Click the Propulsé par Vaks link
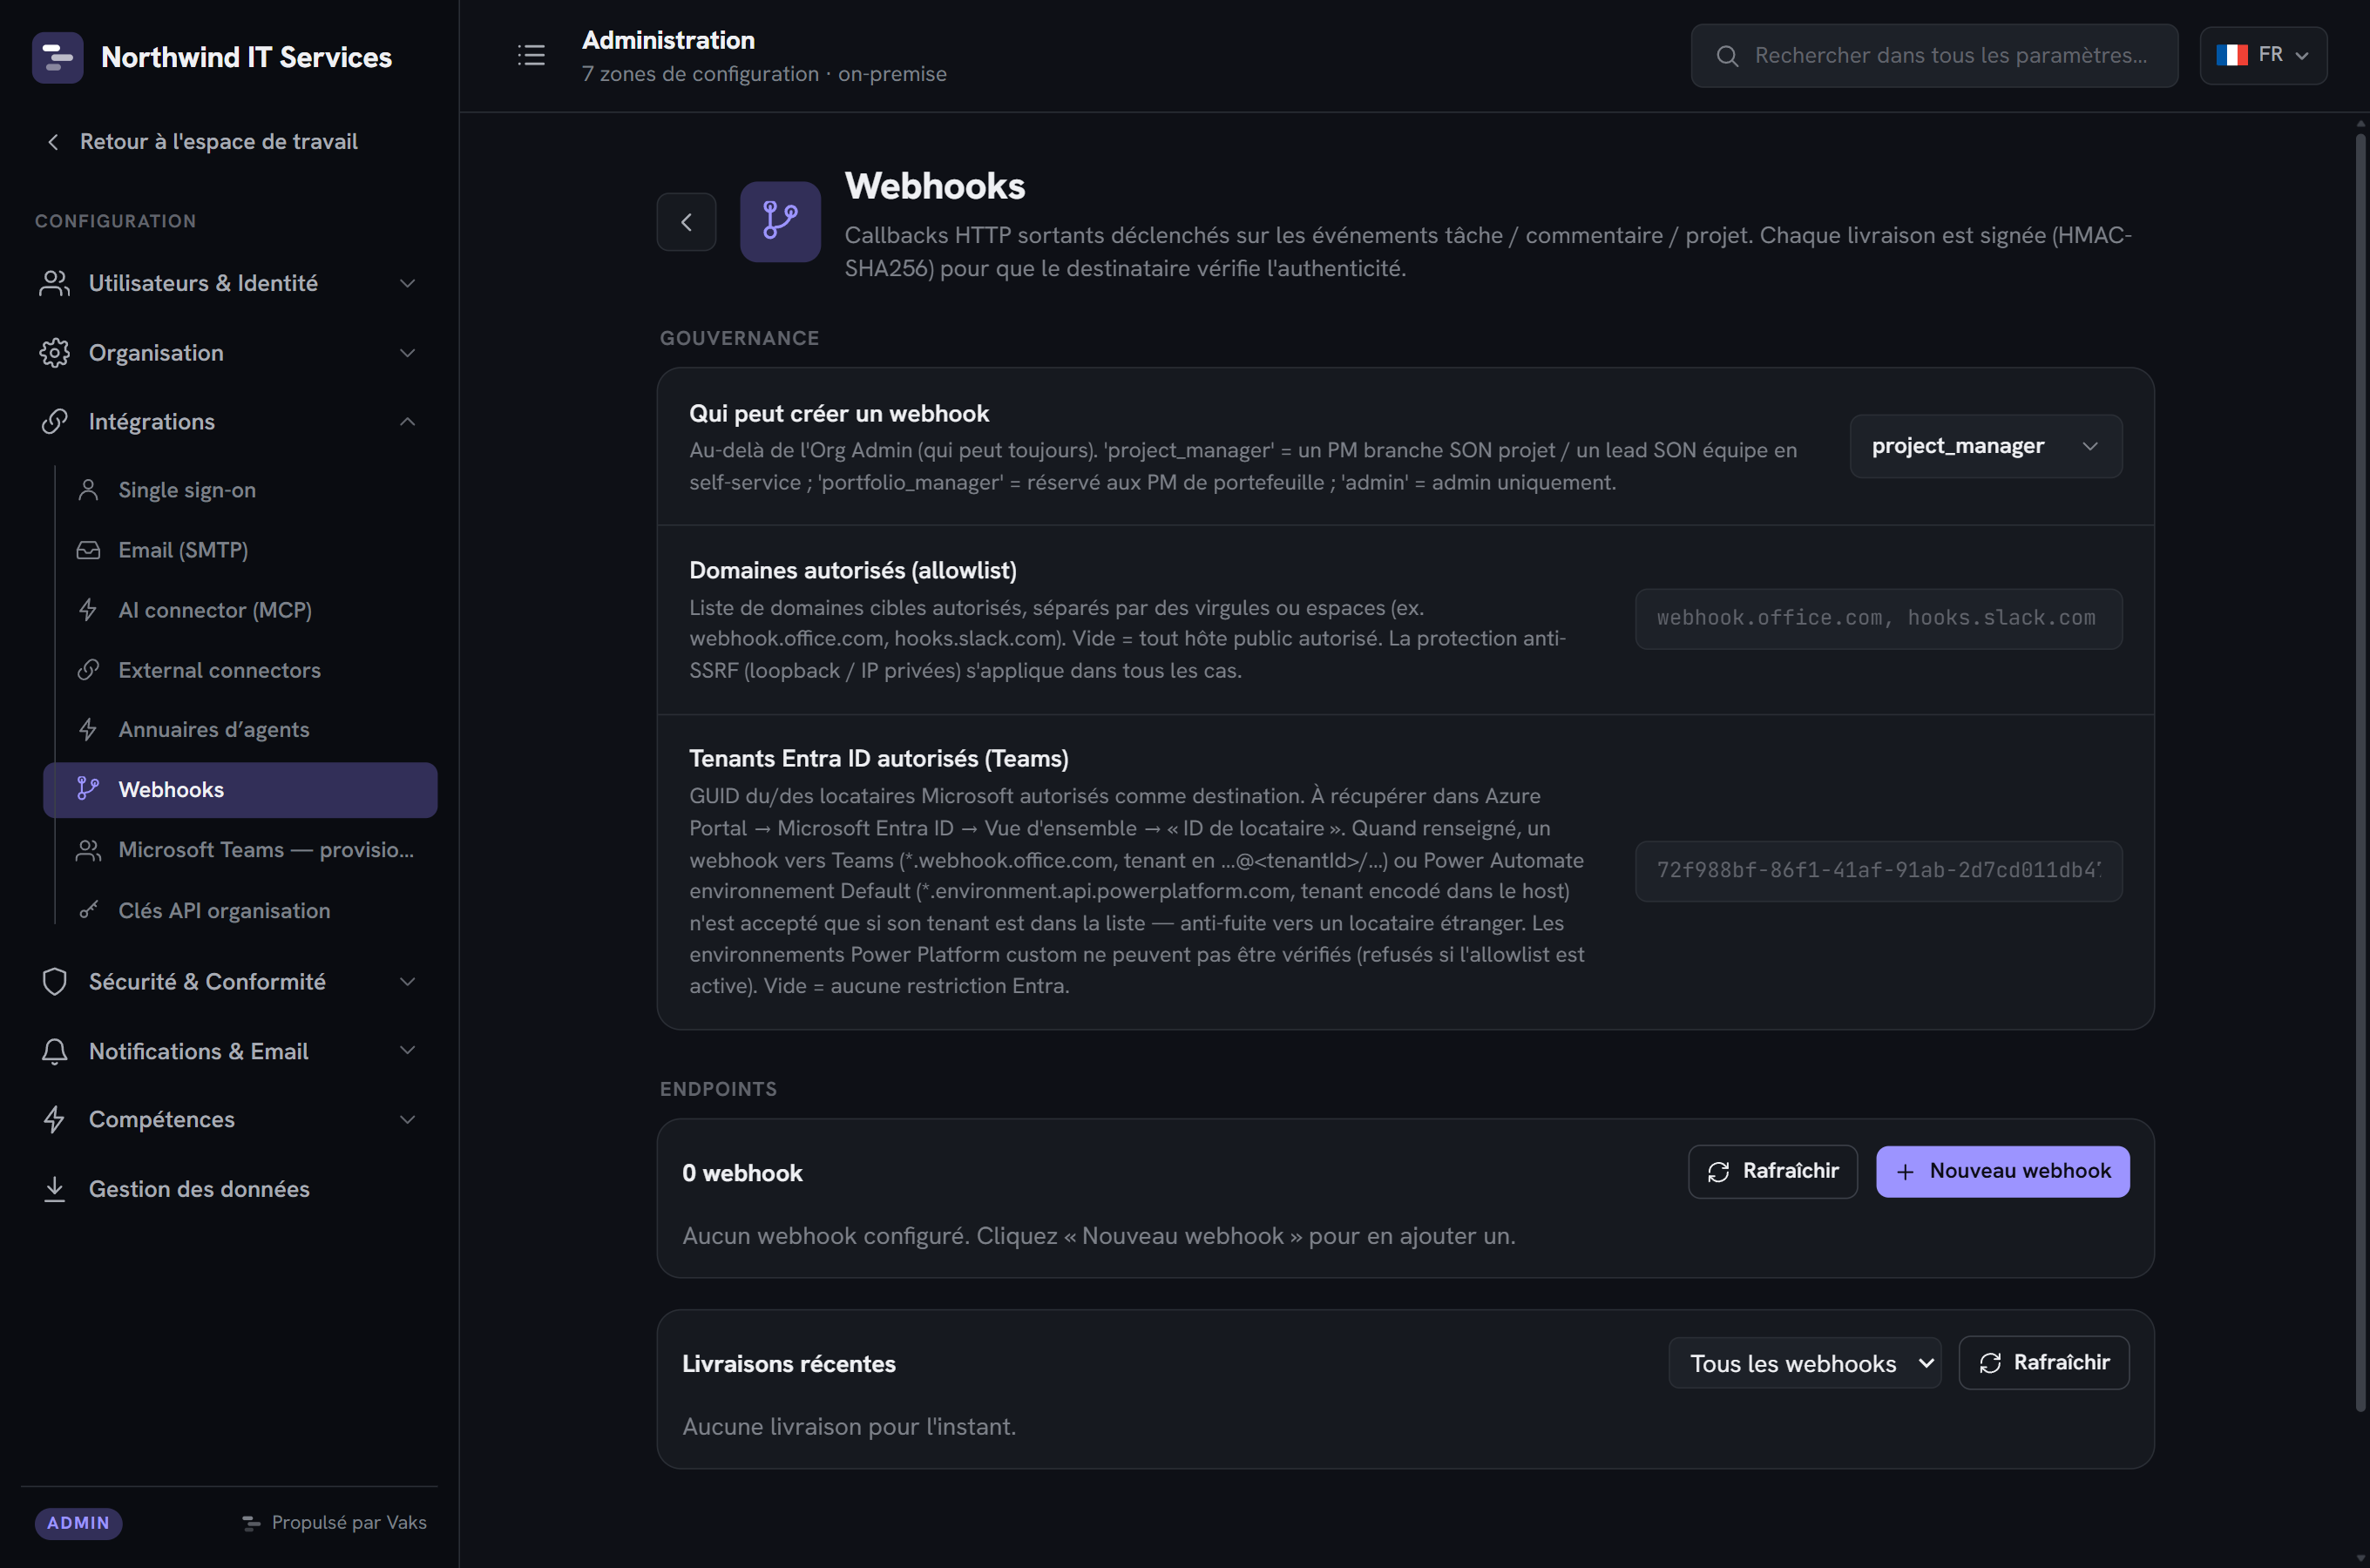The height and width of the screenshot is (1568, 2370). (334, 1523)
